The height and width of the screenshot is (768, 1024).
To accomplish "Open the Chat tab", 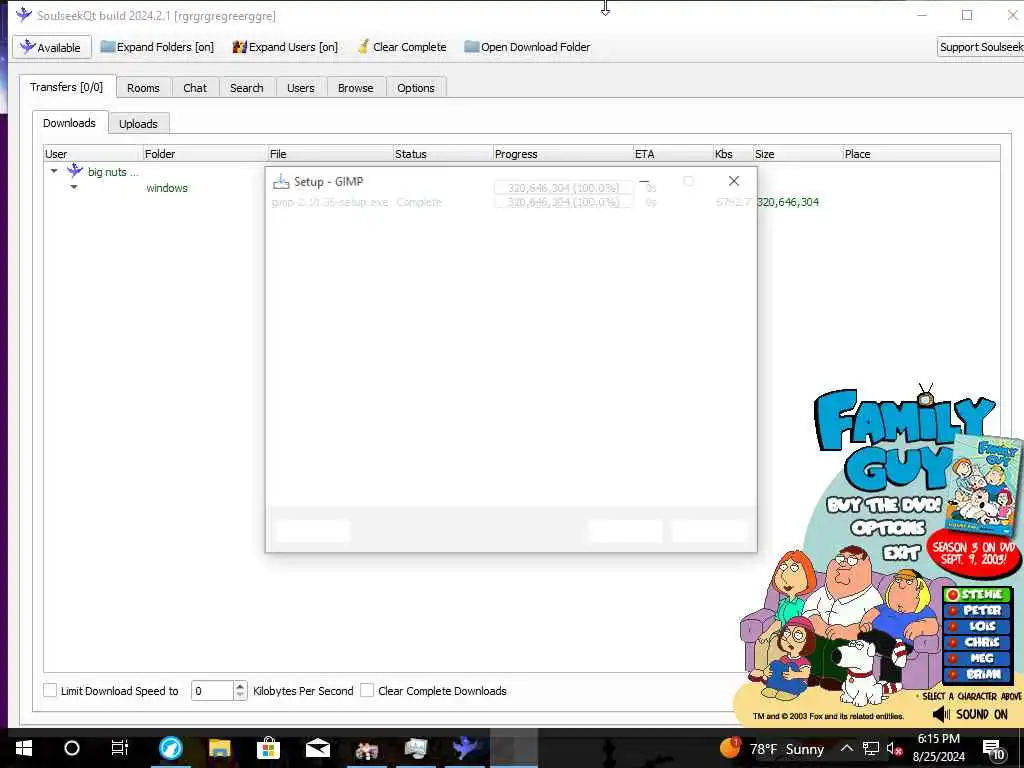I will pos(195,88).
